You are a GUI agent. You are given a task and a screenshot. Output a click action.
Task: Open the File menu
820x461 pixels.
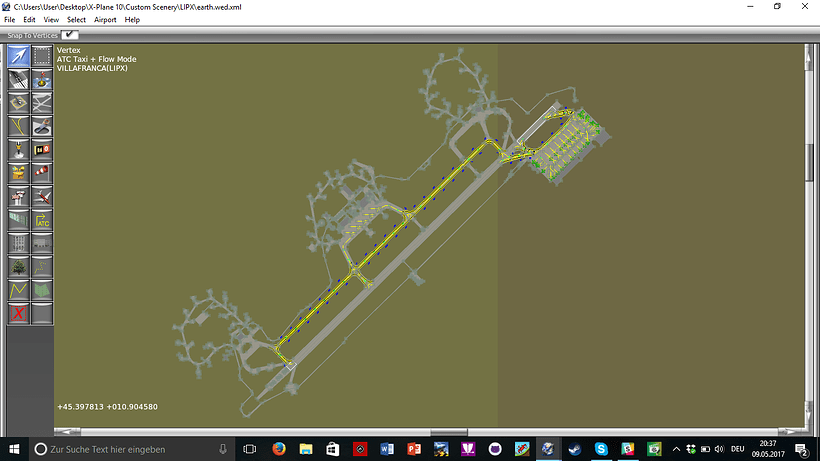click(9, 20)
